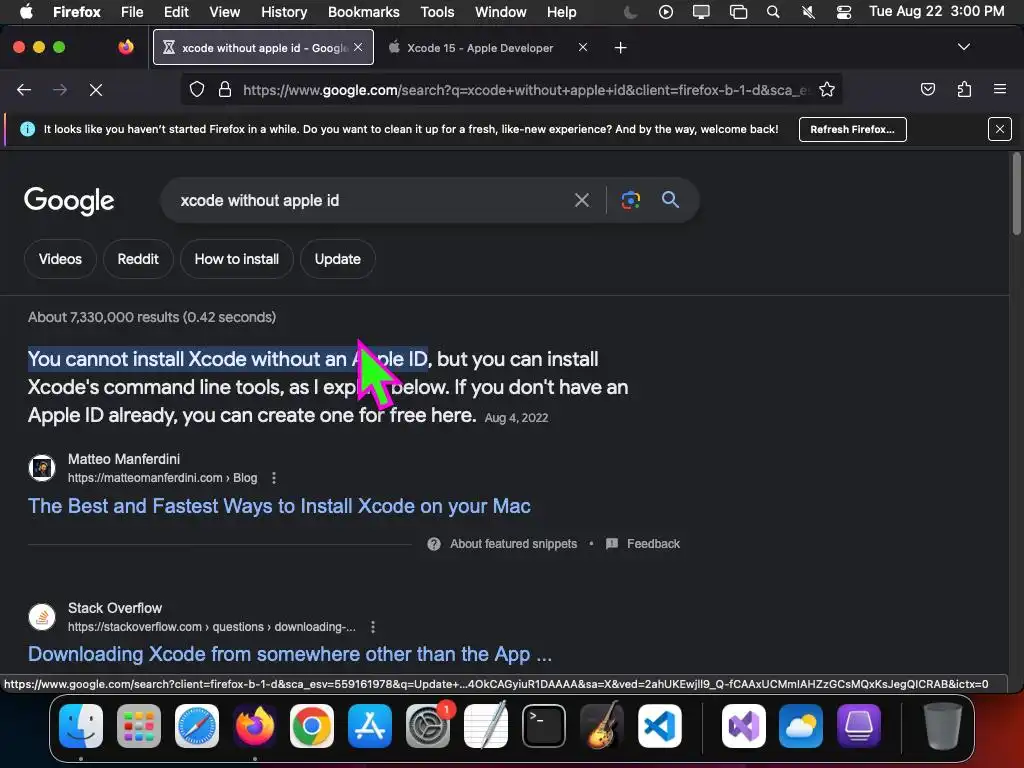Viewport: 1024px width, 768px height.
Task: Launch Google Chrome from the Dock
Action: click(x=312, y=726)
